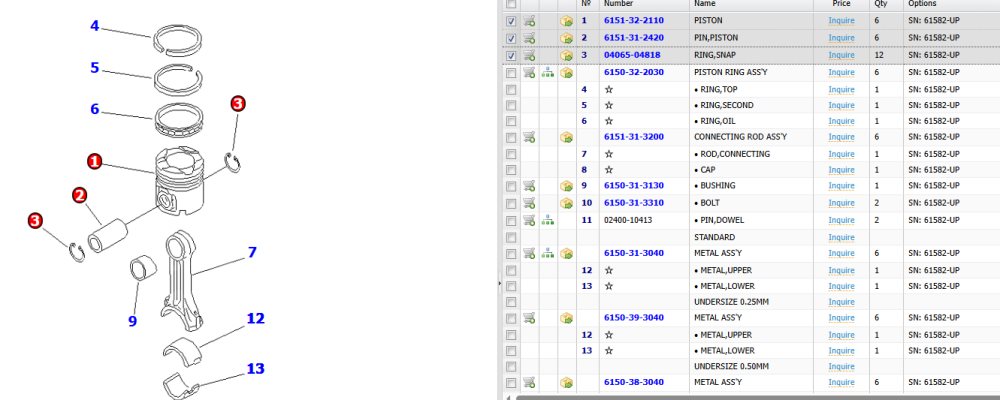
Task: Open part number 04065-04818
Action: point(632,55)
